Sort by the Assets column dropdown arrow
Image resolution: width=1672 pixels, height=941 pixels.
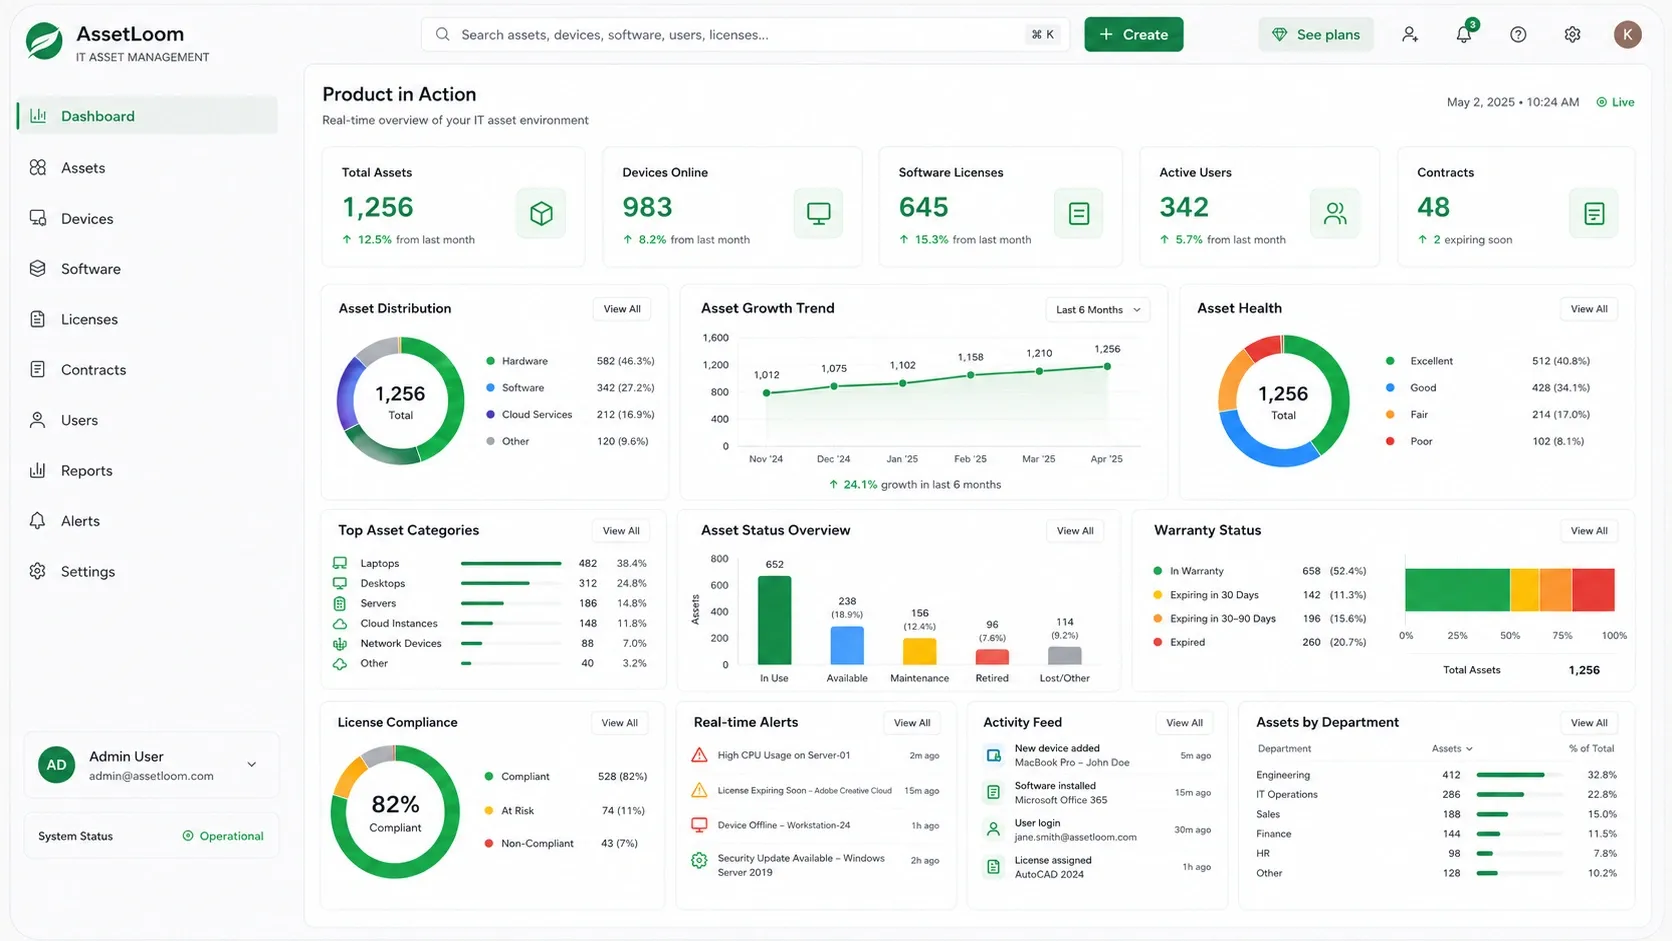click(x=1469, y=749)
